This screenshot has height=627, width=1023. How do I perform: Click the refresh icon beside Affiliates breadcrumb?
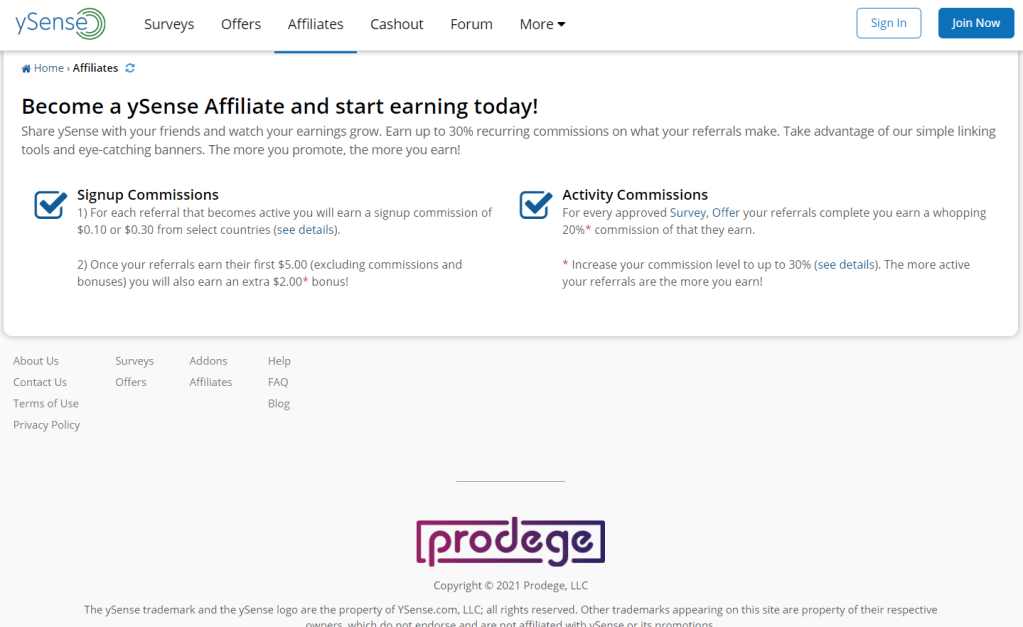click(x=130, y=68)
